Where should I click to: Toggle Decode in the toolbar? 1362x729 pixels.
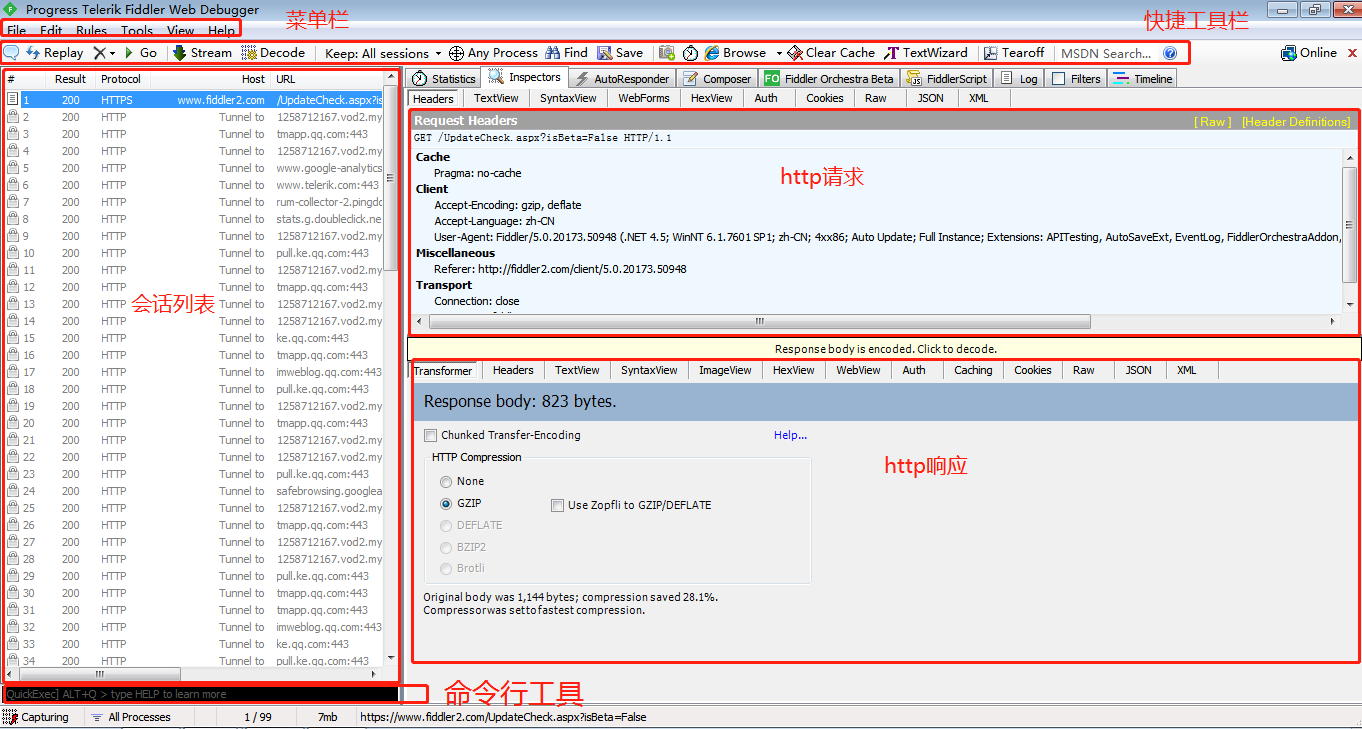click(x=273, y=53)
